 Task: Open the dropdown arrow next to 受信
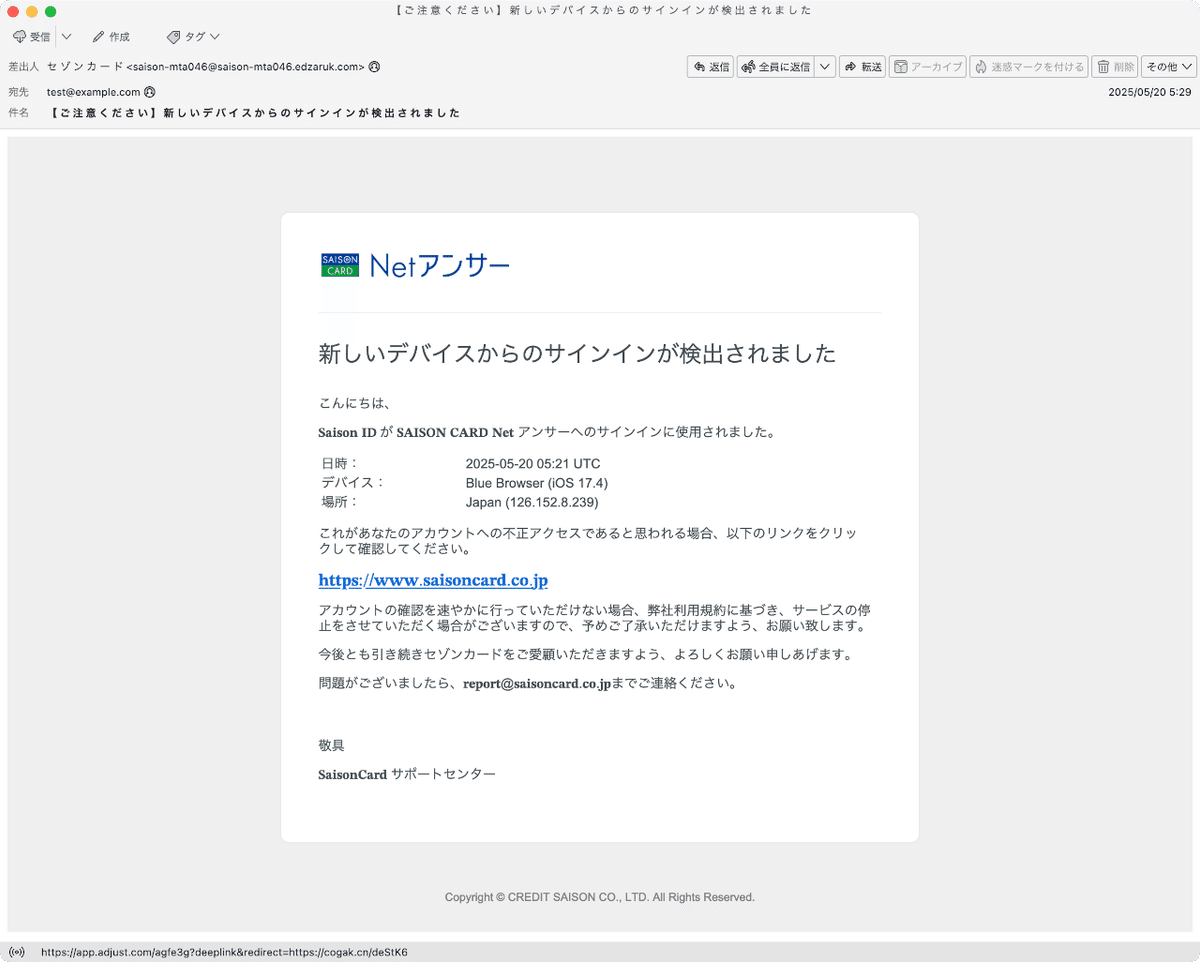(66, 37)
